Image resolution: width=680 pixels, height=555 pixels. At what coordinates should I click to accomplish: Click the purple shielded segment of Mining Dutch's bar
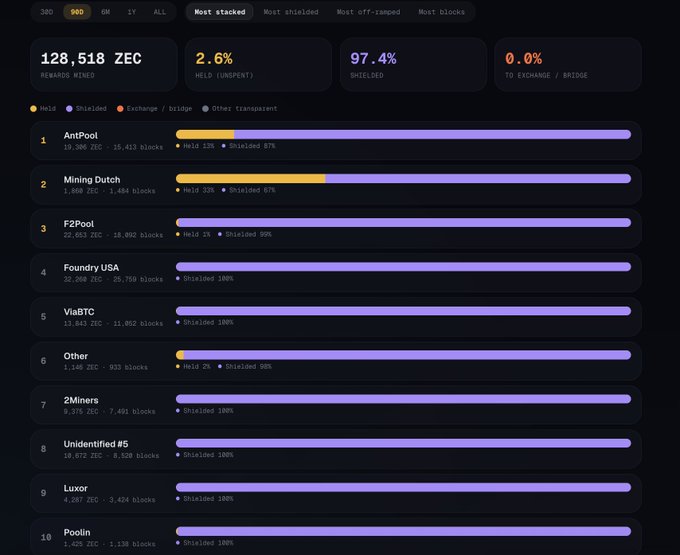[x=478, y=179]
